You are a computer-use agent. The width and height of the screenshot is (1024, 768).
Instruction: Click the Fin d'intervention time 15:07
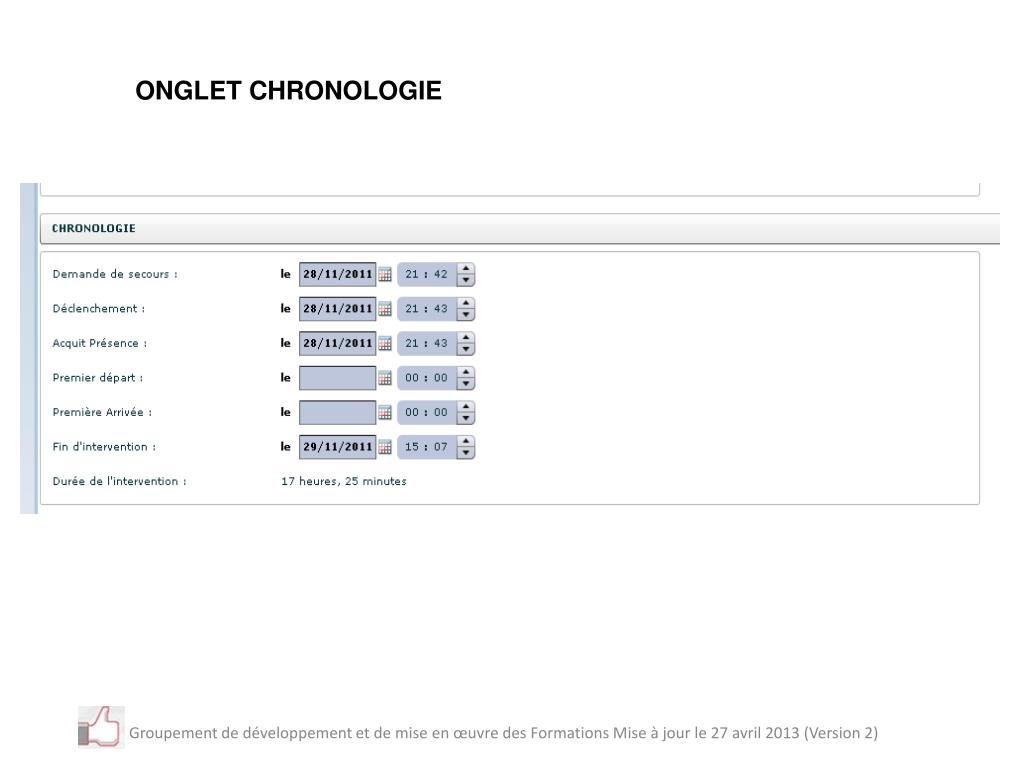[426, 447]
